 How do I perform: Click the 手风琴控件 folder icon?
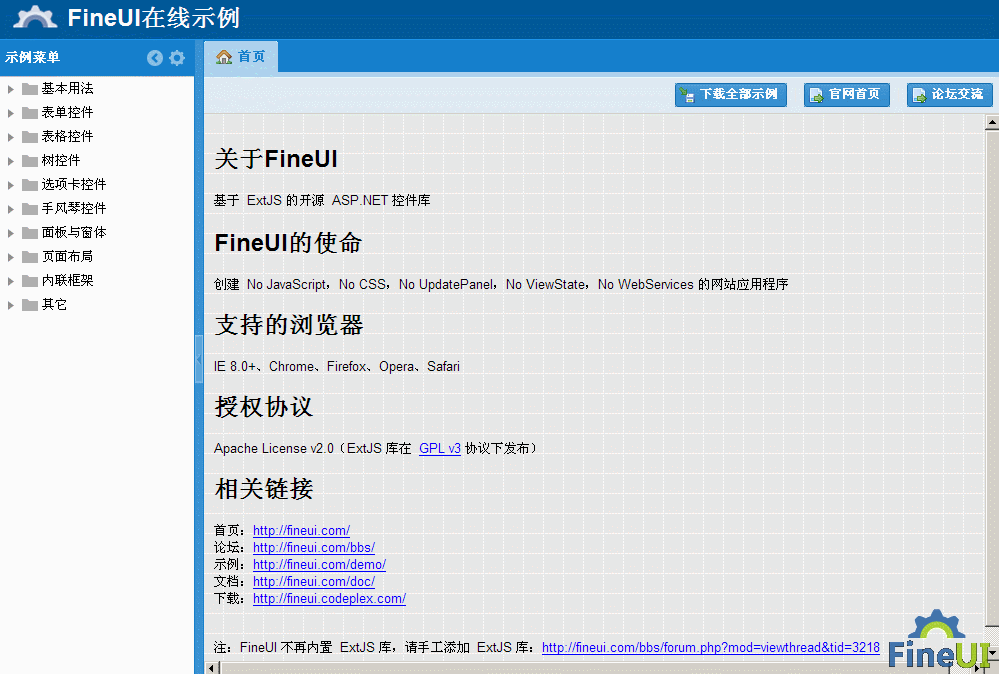coord(30,208)
